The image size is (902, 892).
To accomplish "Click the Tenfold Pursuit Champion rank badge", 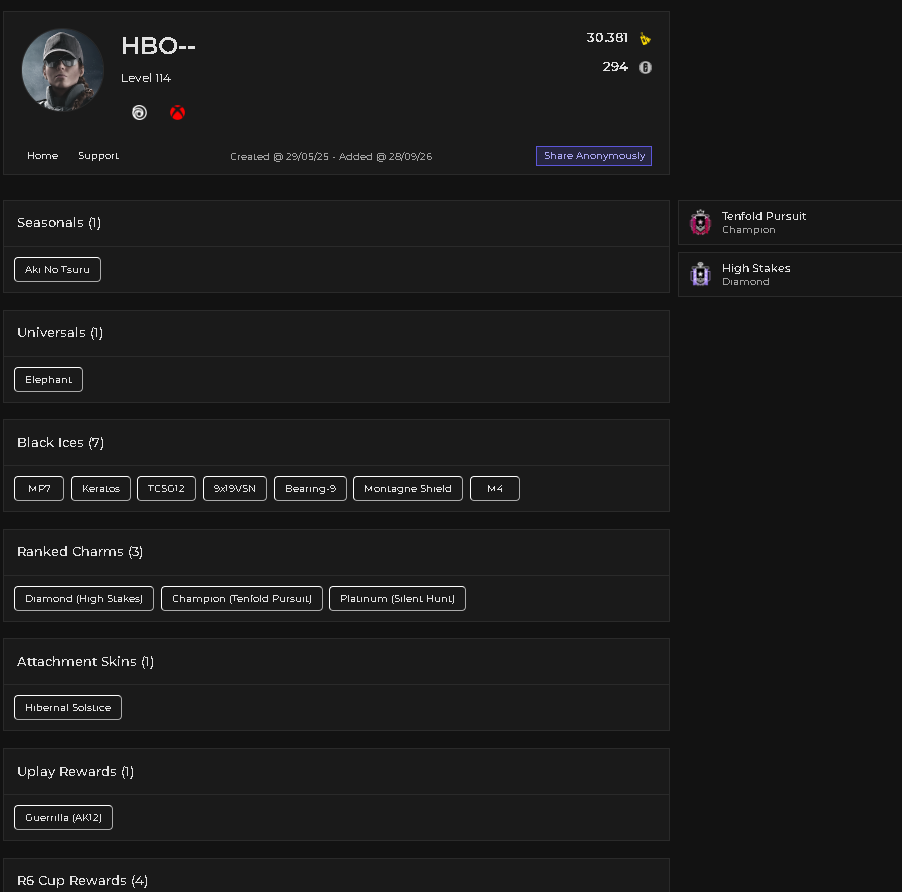I will (x=700, y=223).
